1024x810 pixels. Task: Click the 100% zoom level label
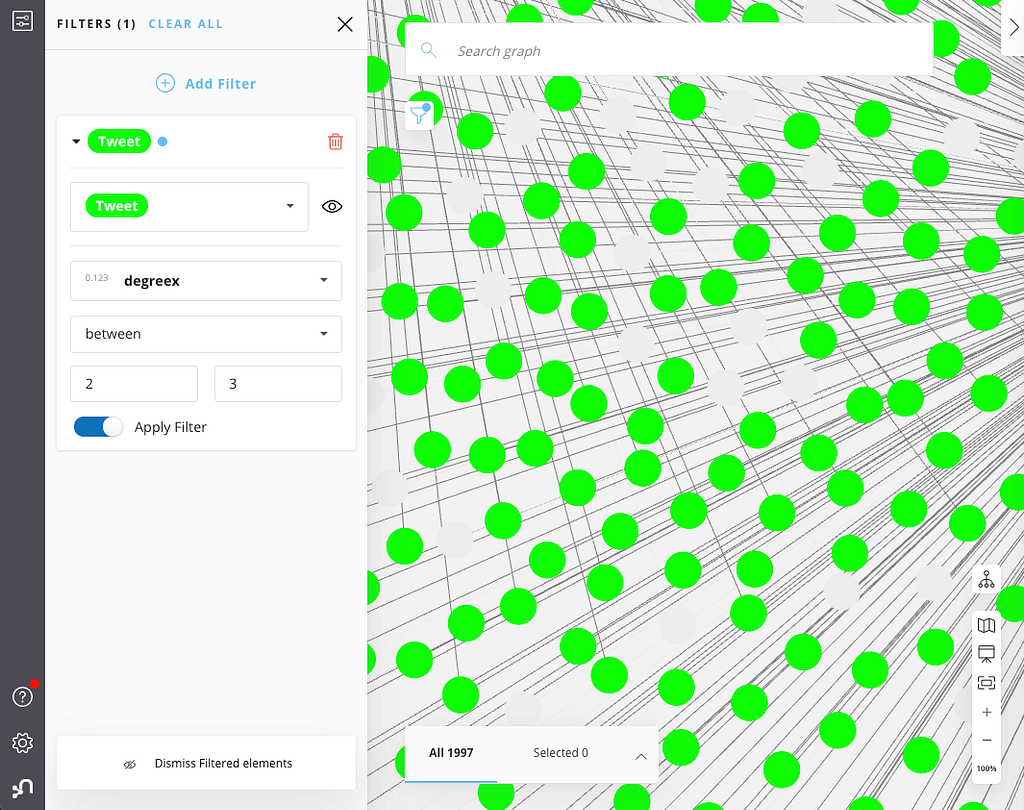986,768
